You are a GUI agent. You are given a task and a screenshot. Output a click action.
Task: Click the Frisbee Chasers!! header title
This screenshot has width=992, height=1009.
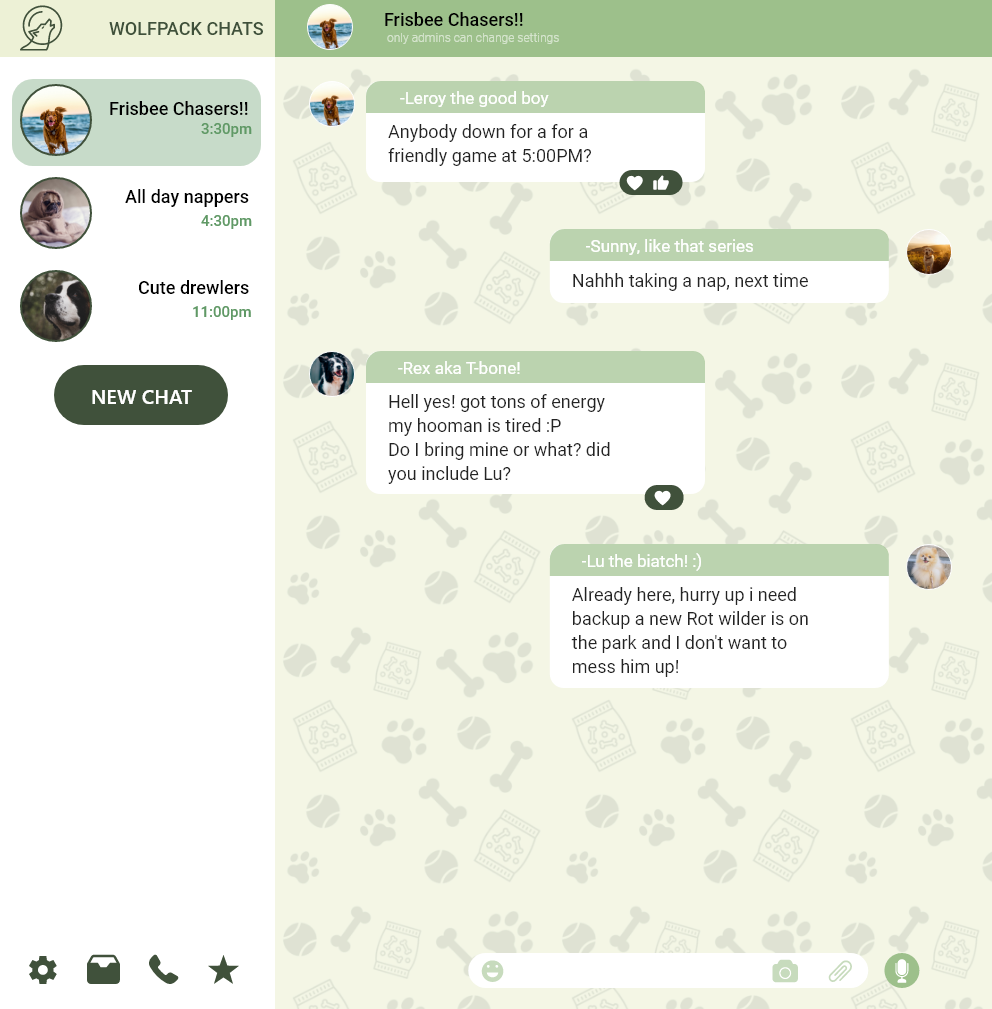[454, 20]
